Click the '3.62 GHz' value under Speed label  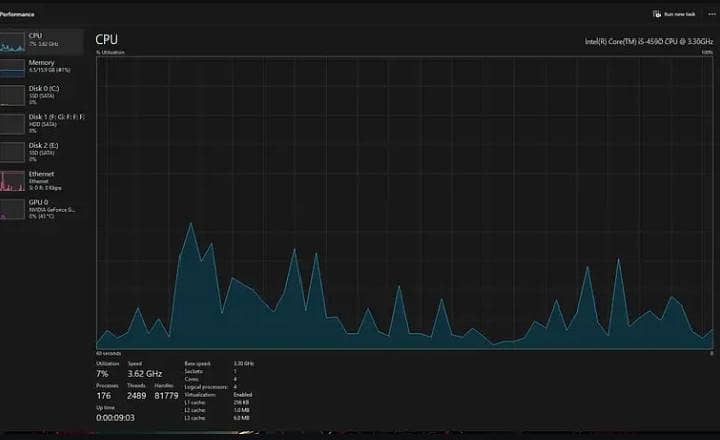pos(145,374)
